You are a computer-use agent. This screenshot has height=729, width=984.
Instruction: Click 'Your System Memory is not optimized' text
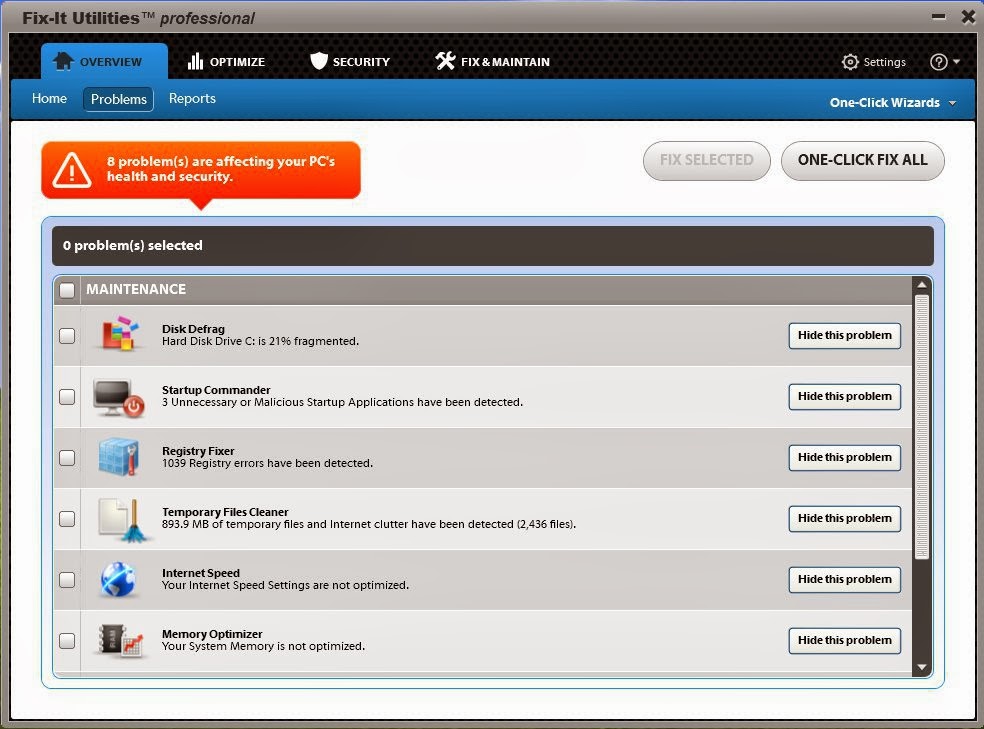pos(264,646)
